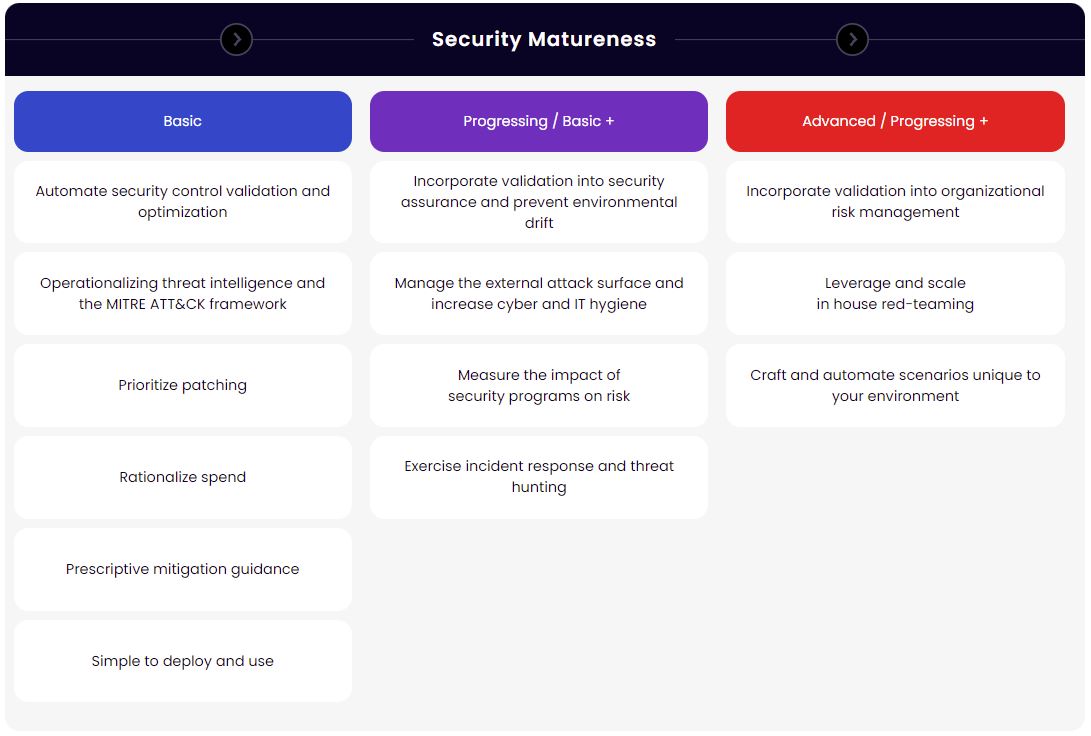
Task: Select the organizational risk management card
Action: tap(895, 202)
